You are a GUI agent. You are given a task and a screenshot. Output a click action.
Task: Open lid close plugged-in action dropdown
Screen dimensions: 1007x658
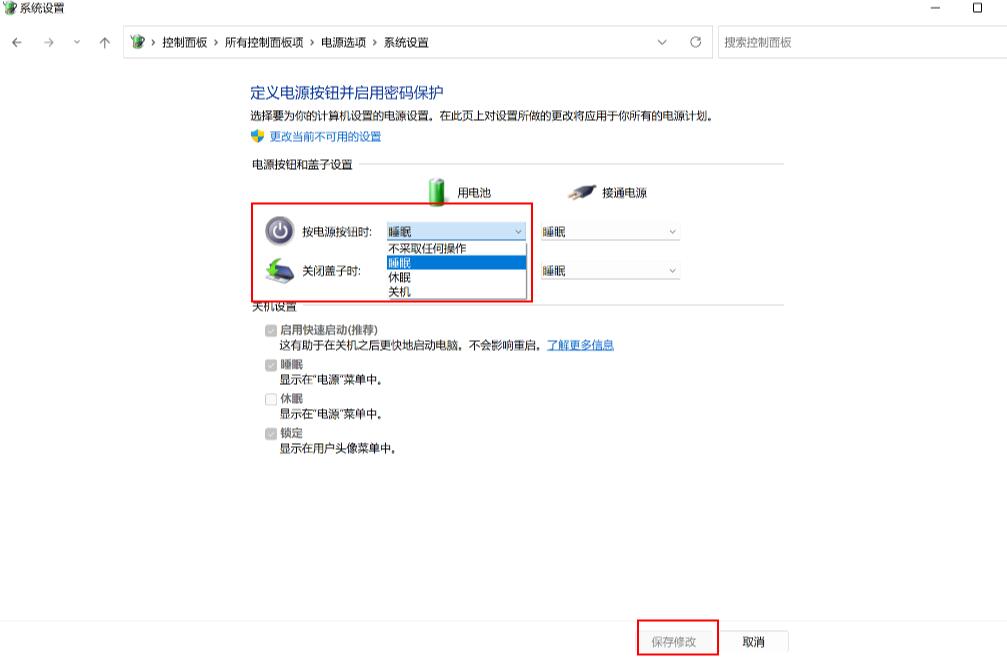tap(610, 271)
